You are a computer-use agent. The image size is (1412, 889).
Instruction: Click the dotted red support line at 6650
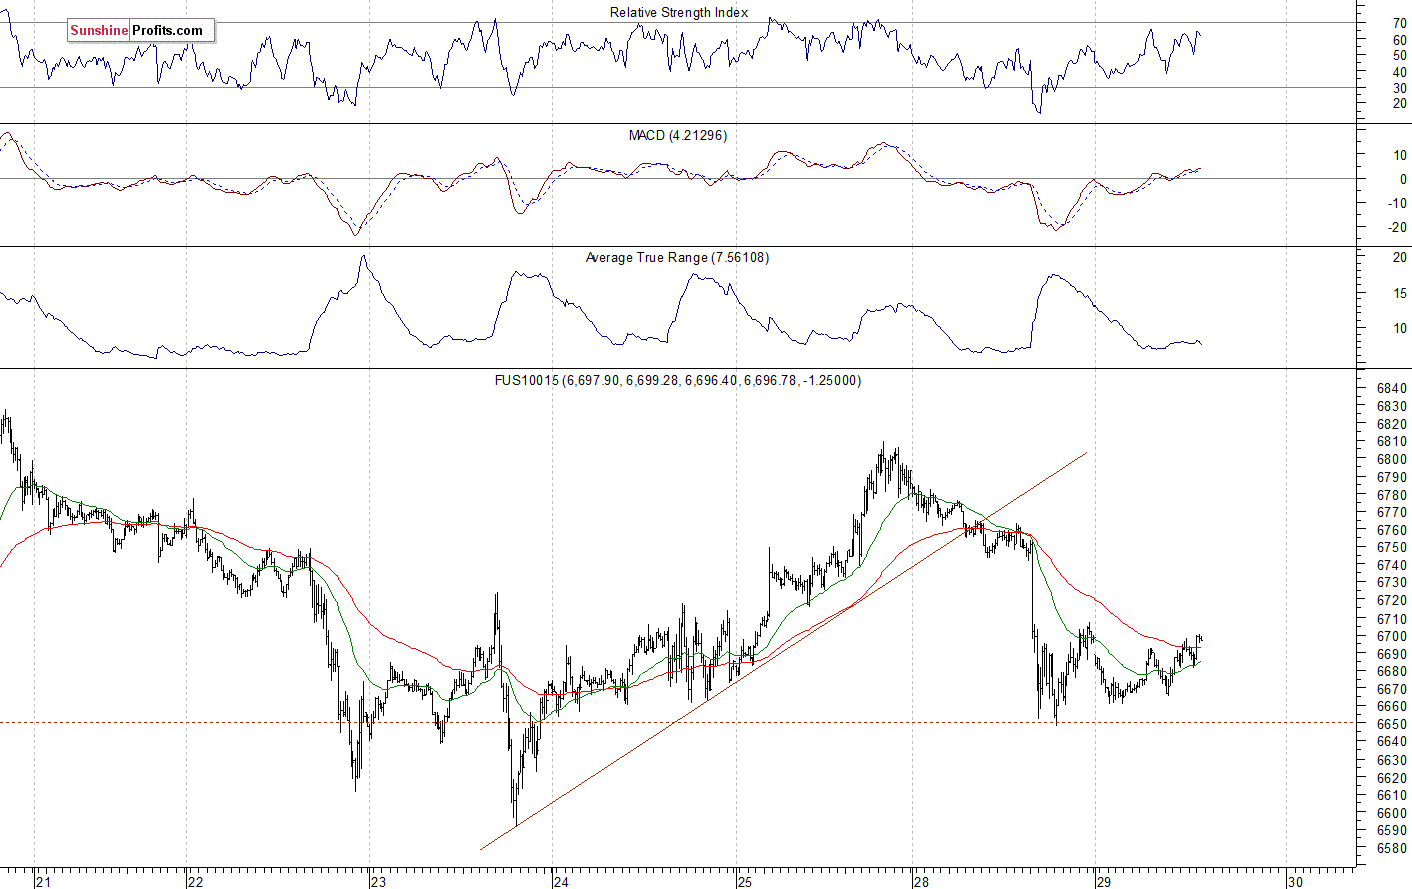680,722
